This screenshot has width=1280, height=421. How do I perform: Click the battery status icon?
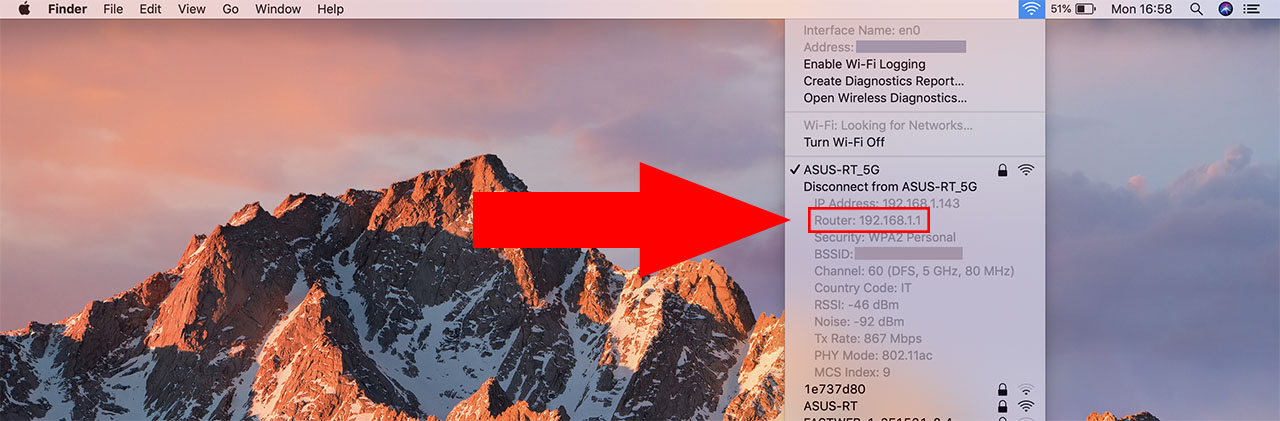tap(1074, 9)
